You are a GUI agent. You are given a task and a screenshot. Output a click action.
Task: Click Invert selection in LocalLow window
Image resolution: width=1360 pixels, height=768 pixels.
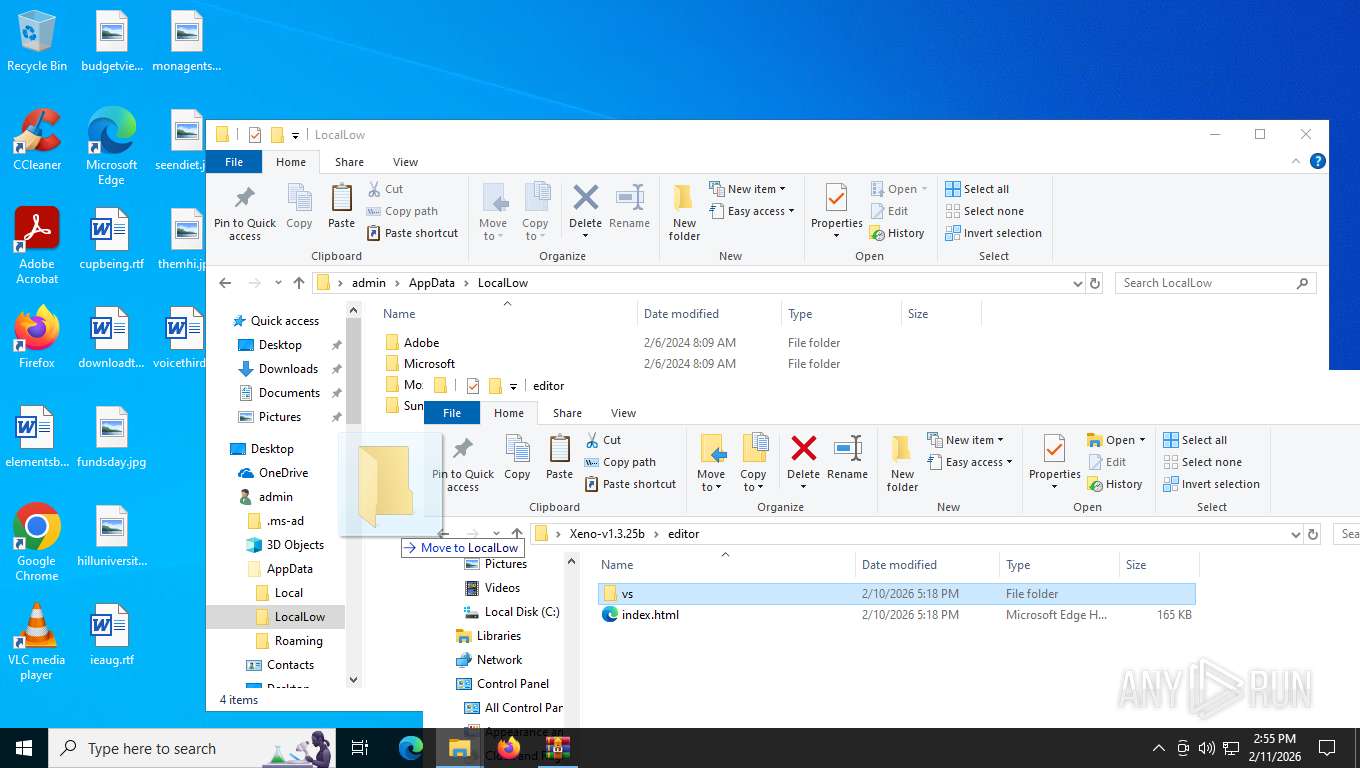[x=993, y=233]
